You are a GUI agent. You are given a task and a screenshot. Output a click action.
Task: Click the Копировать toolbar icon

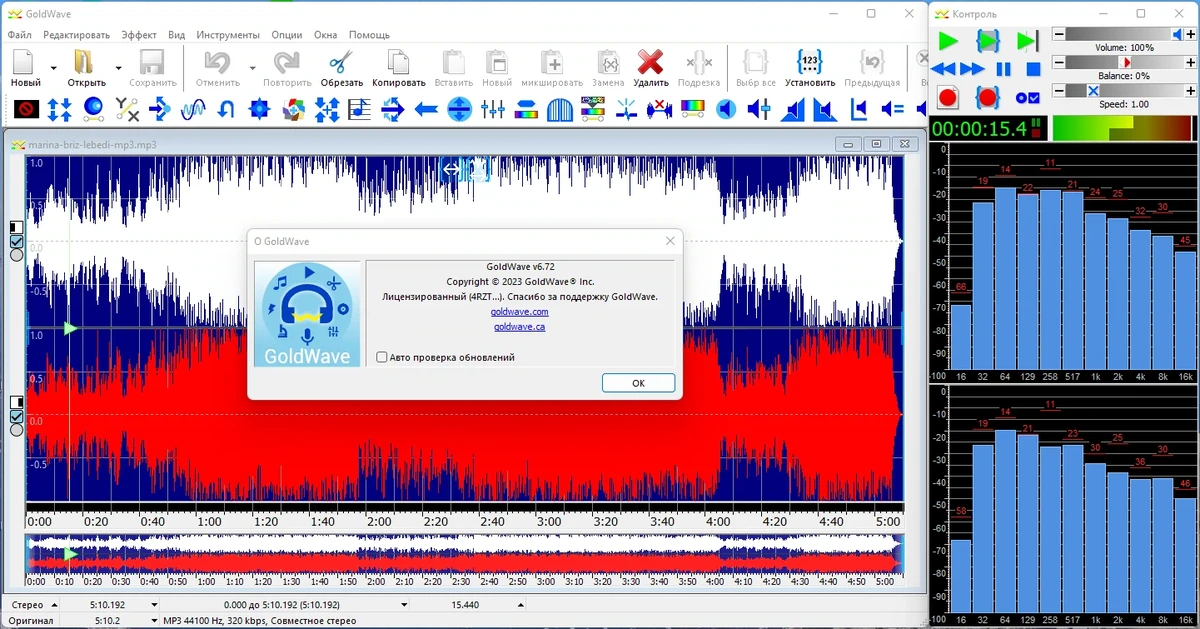tap(398, 62)
